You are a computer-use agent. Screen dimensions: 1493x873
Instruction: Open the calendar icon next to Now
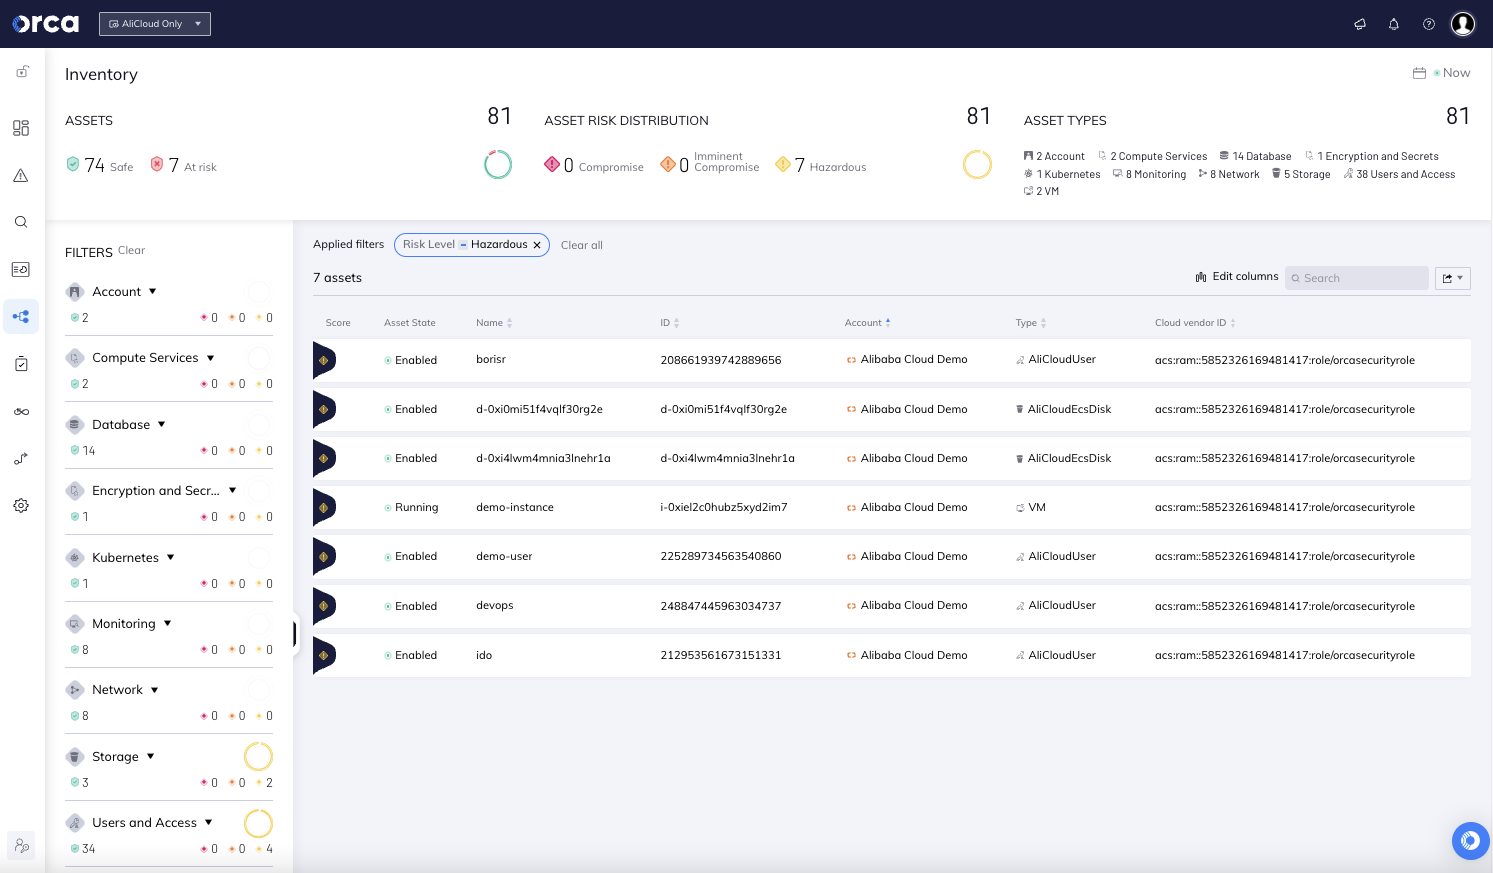tap(1419, 72)
